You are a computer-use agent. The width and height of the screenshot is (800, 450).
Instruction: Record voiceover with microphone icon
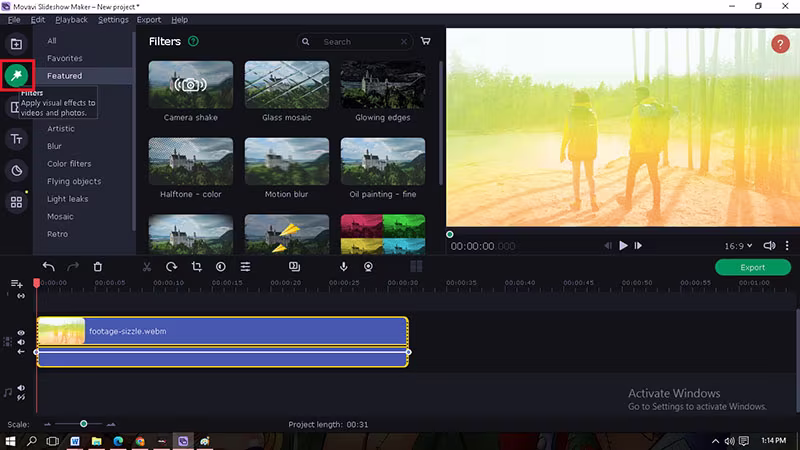[x=343, y=266]
